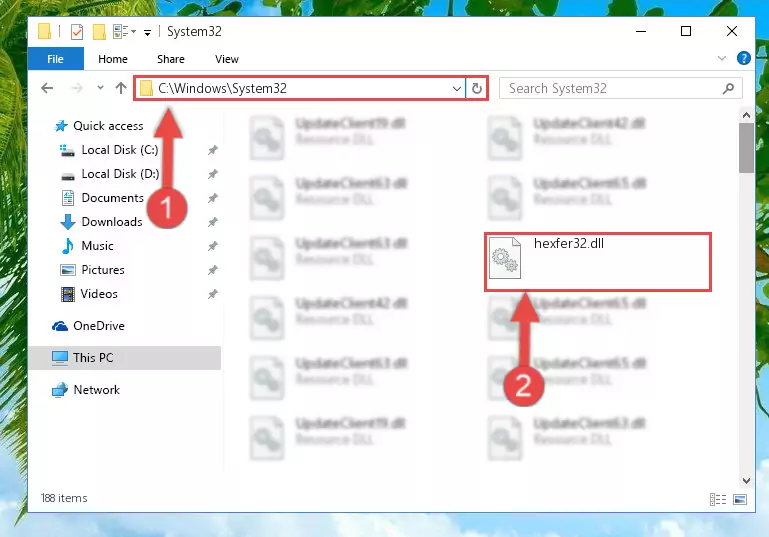769x537 pixels.
Task: Click the search magnifier icon
Action: pyautogui.click(x=729, y=88)
